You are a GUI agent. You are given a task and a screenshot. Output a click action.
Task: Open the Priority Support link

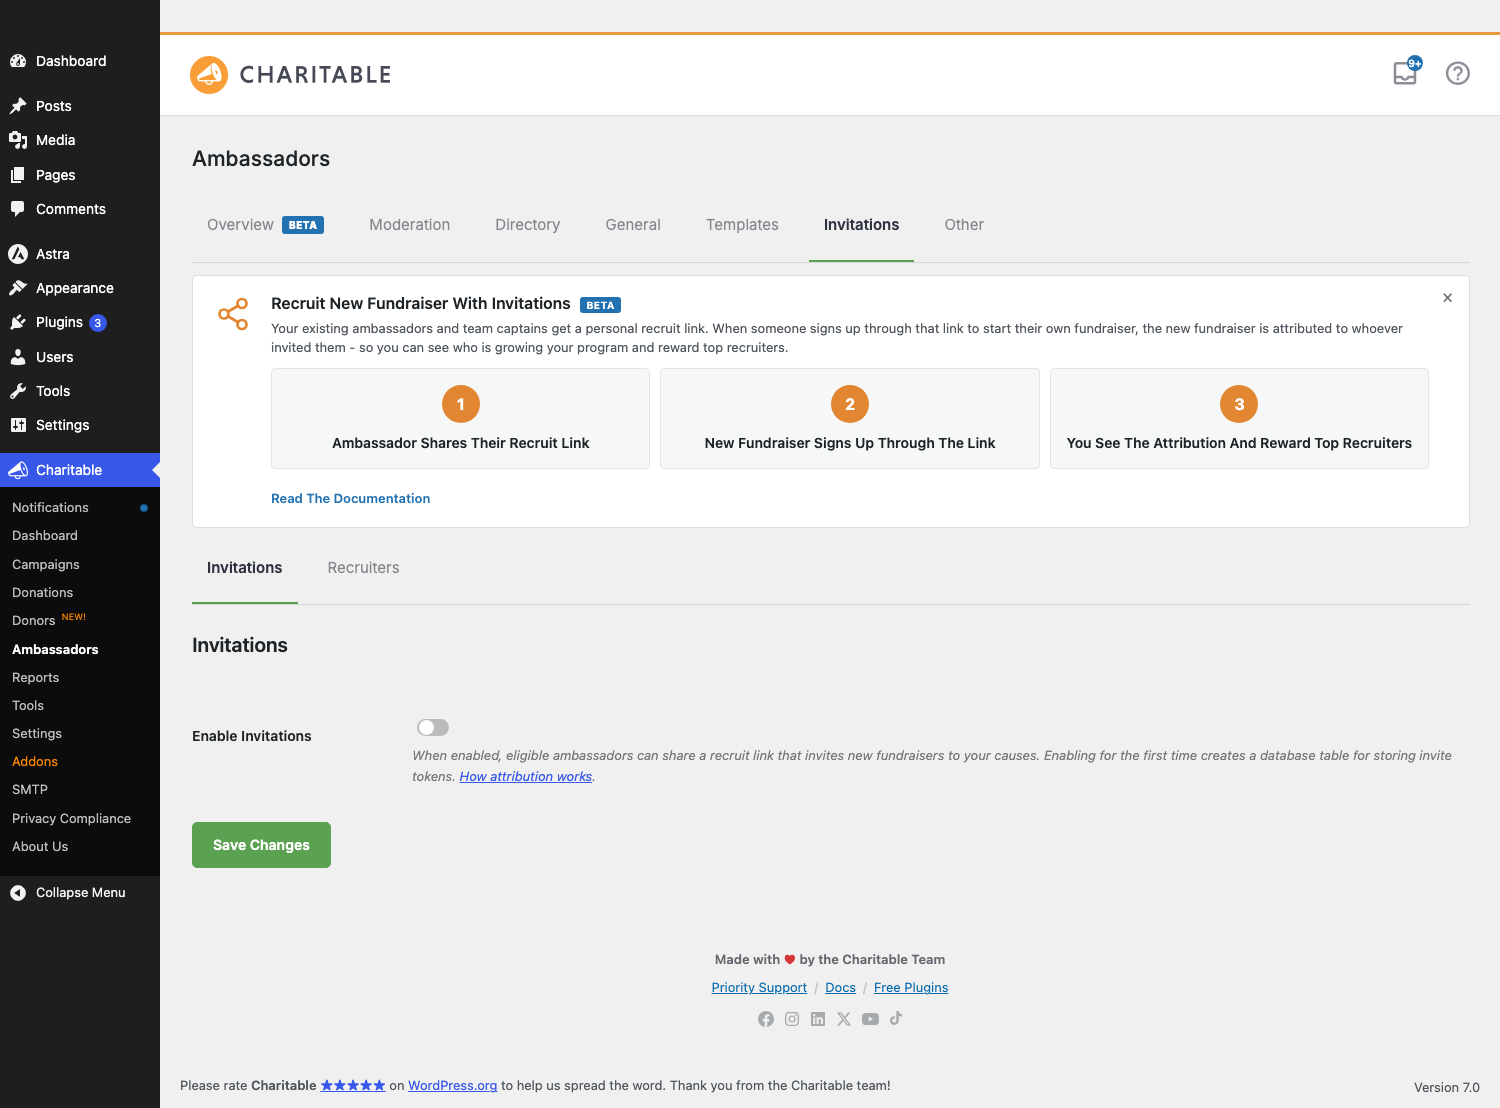click(x=759, y=988)
